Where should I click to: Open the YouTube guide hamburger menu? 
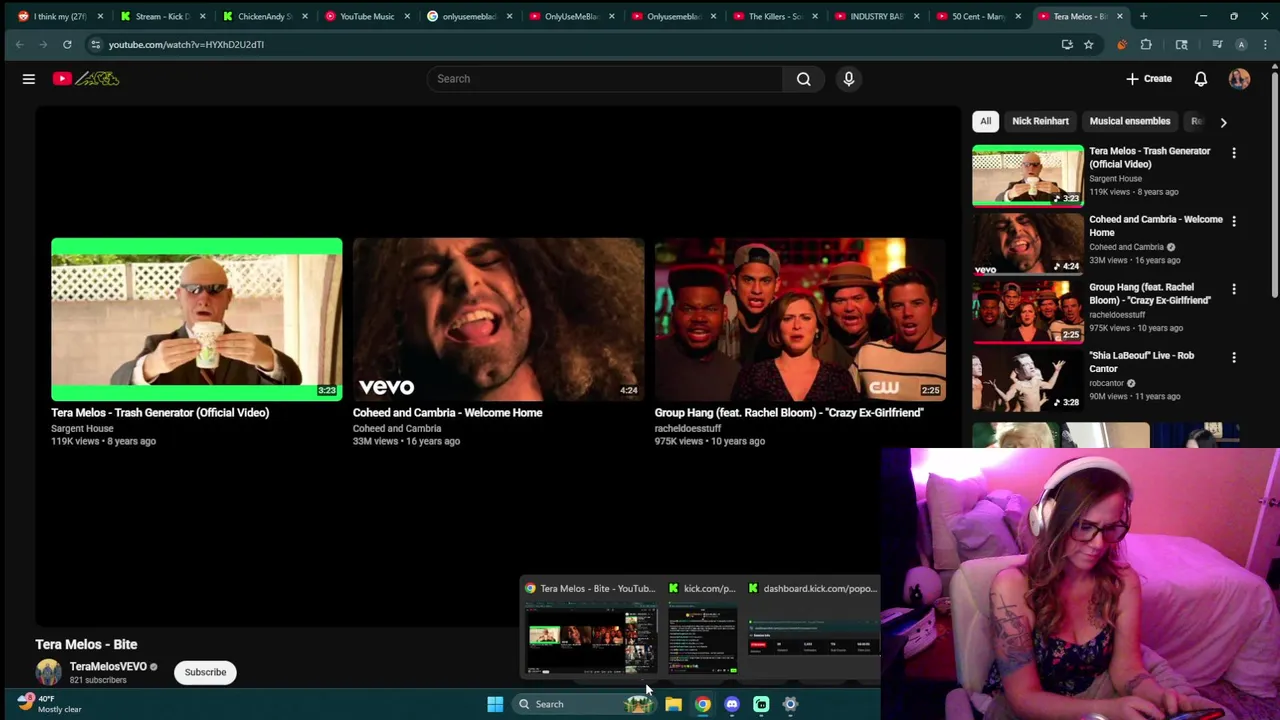(x=29, y=79)
